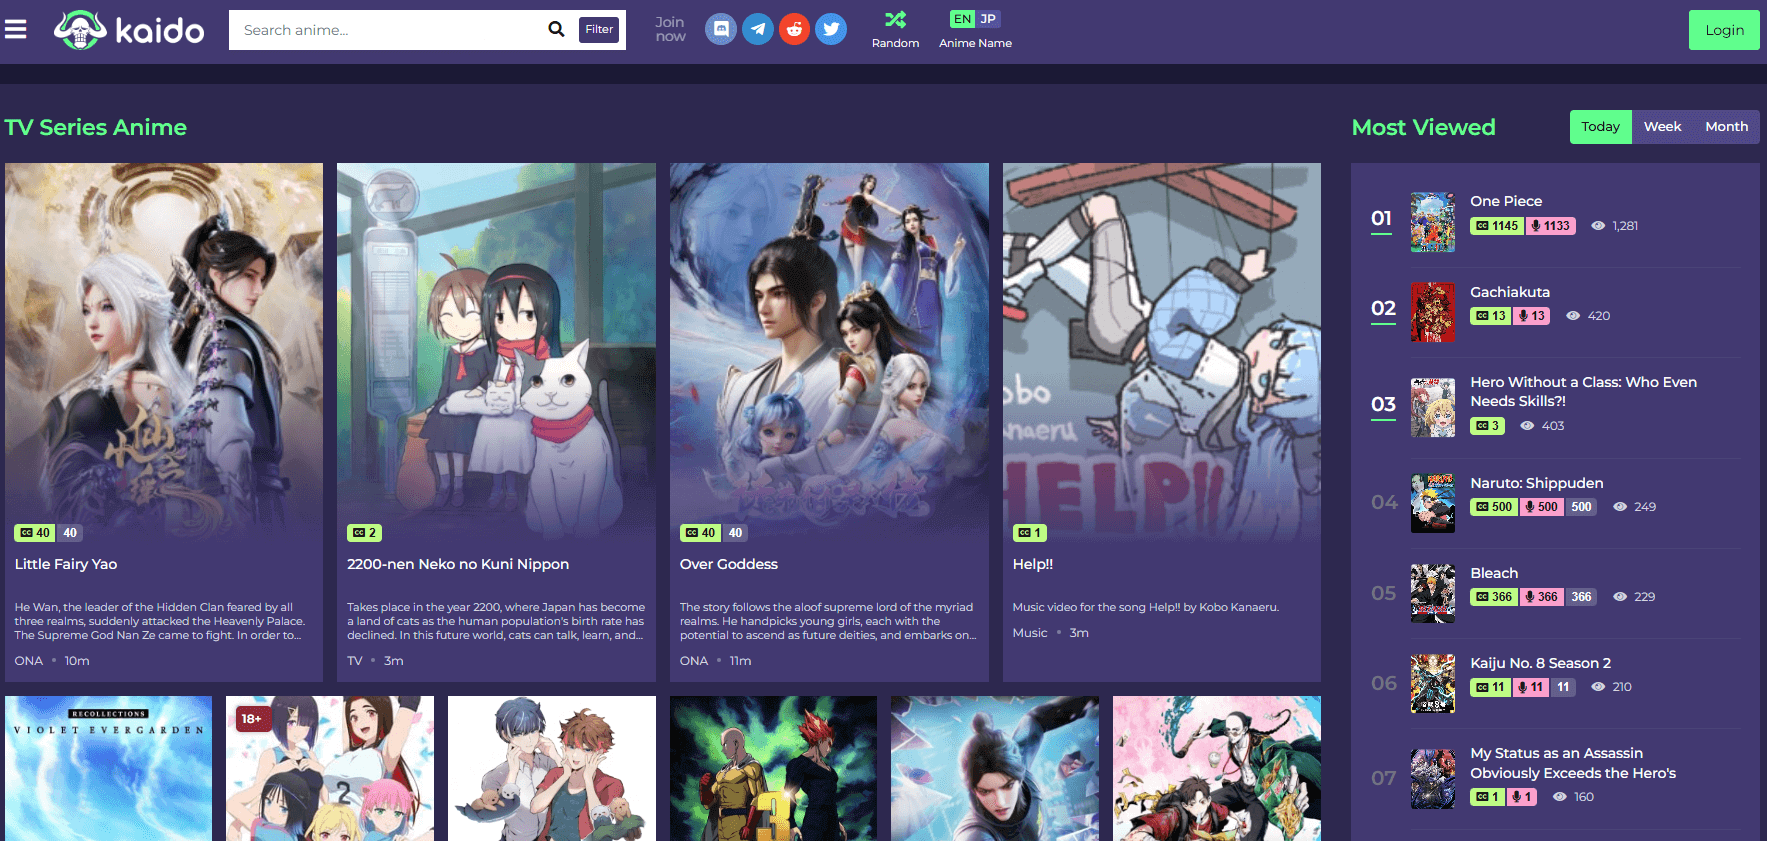The image size is (1767, 841).
Task: Switch anime name language to EN
Action: point(962,19)
